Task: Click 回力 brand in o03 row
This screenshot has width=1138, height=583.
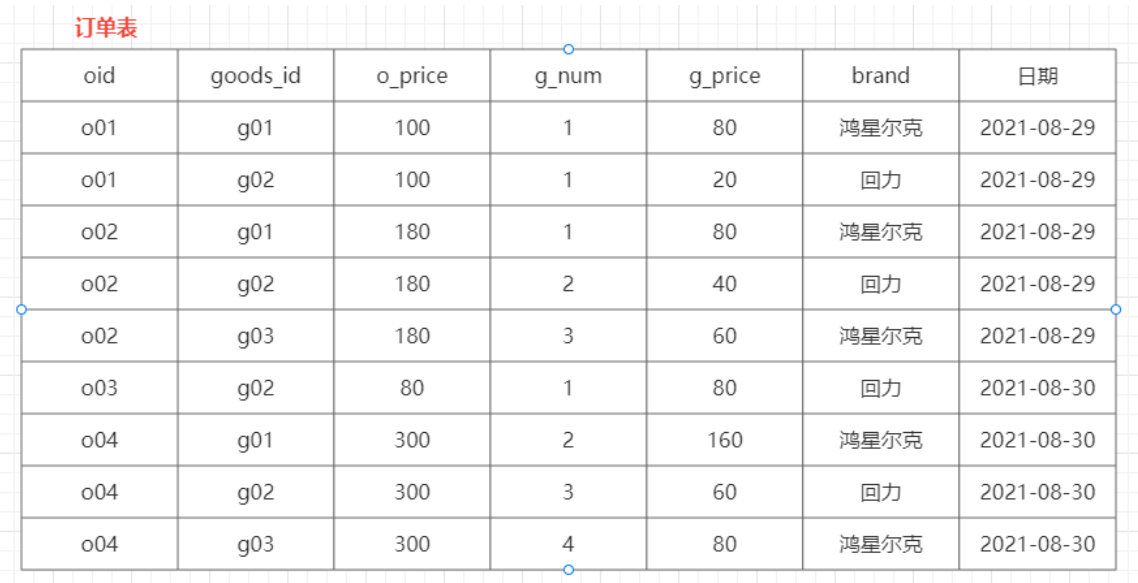Action: (881, 388)
